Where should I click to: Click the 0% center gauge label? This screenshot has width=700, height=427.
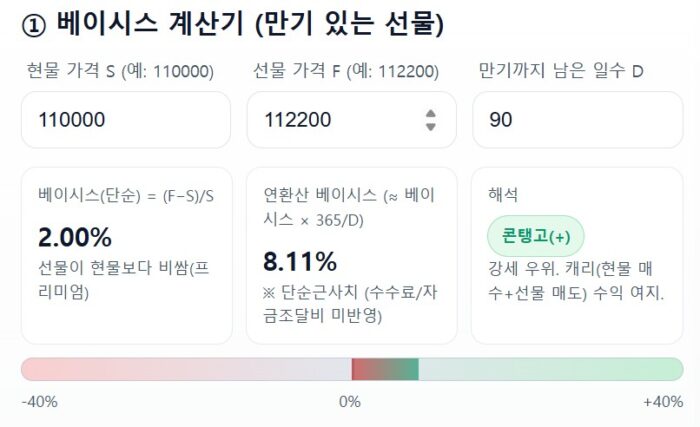point(350,402)
